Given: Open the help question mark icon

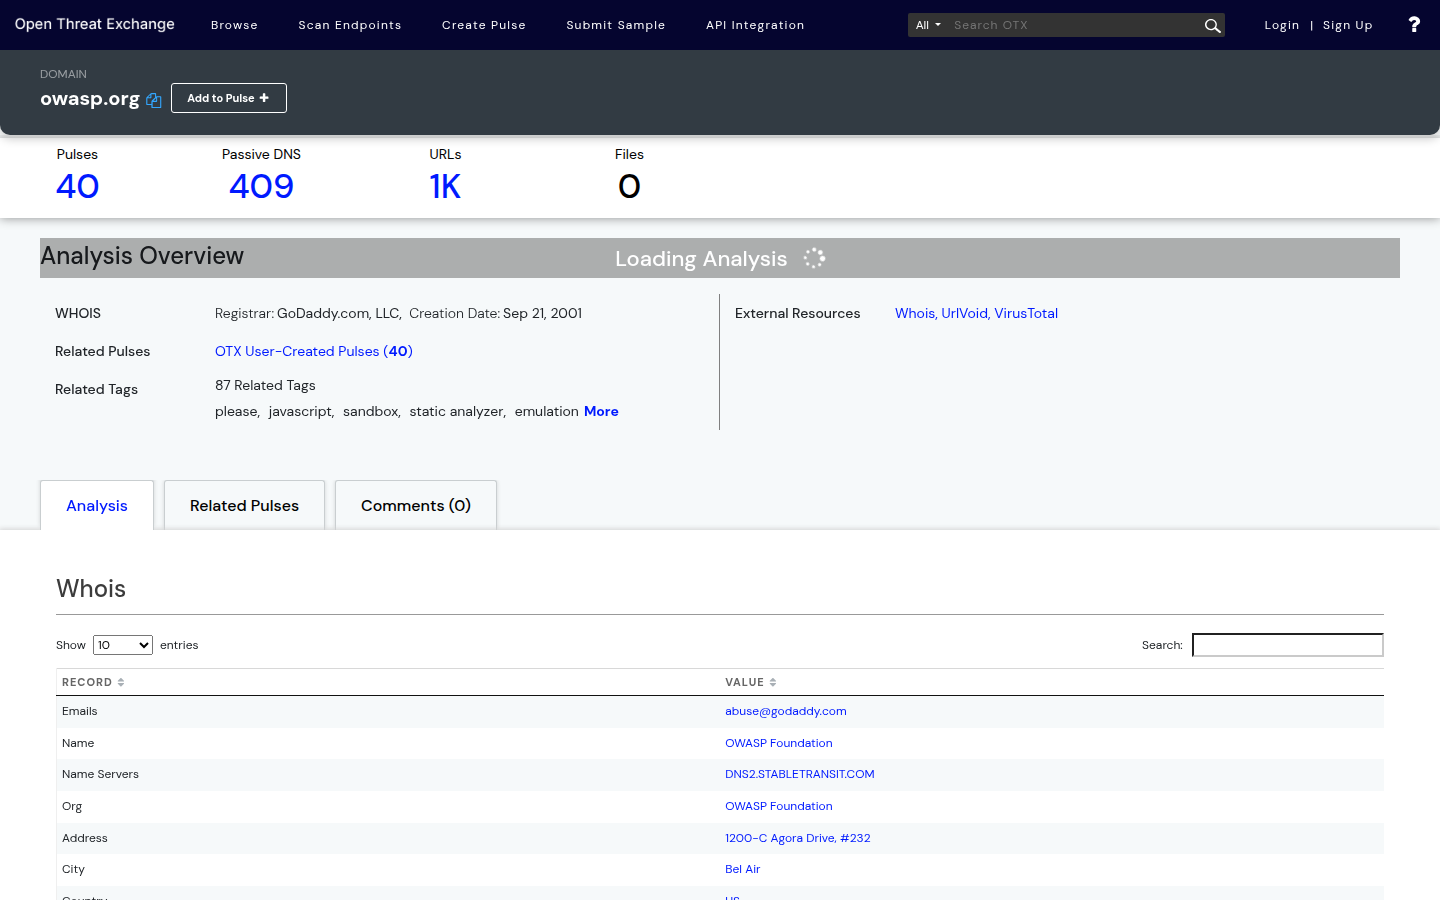Looking at the screenshot, I should [1413, 25].
